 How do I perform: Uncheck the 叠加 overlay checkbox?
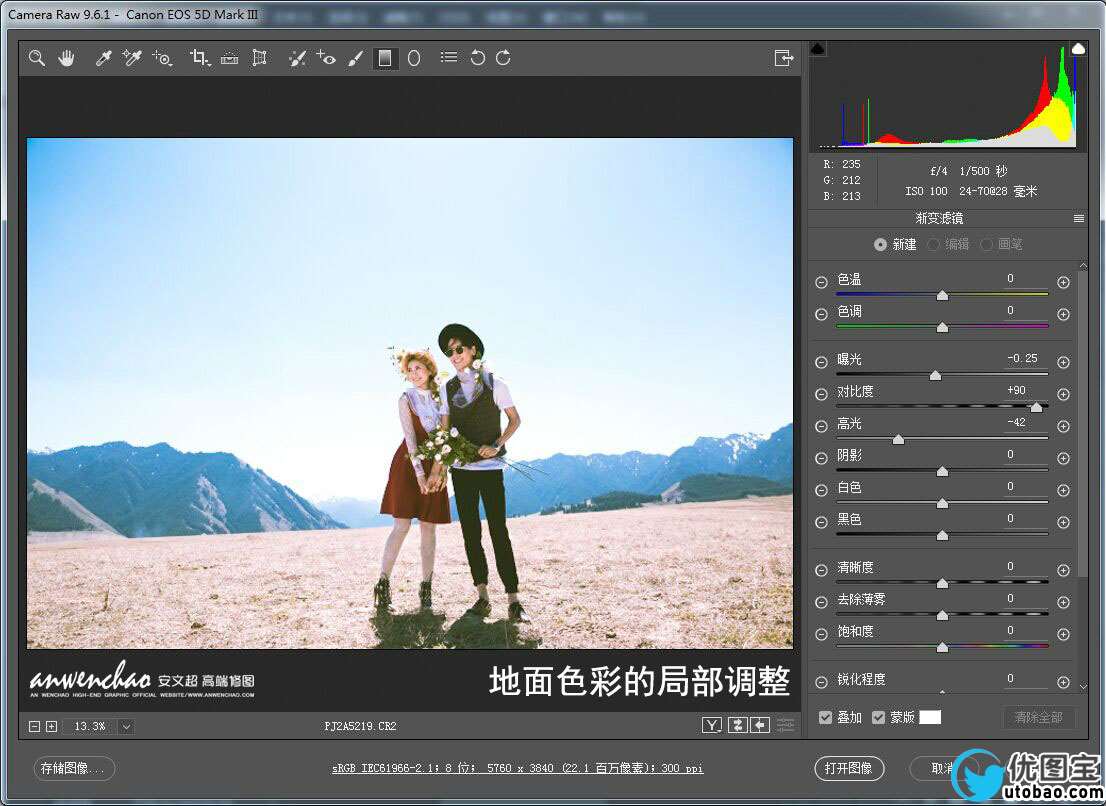(x=825, y=717)
